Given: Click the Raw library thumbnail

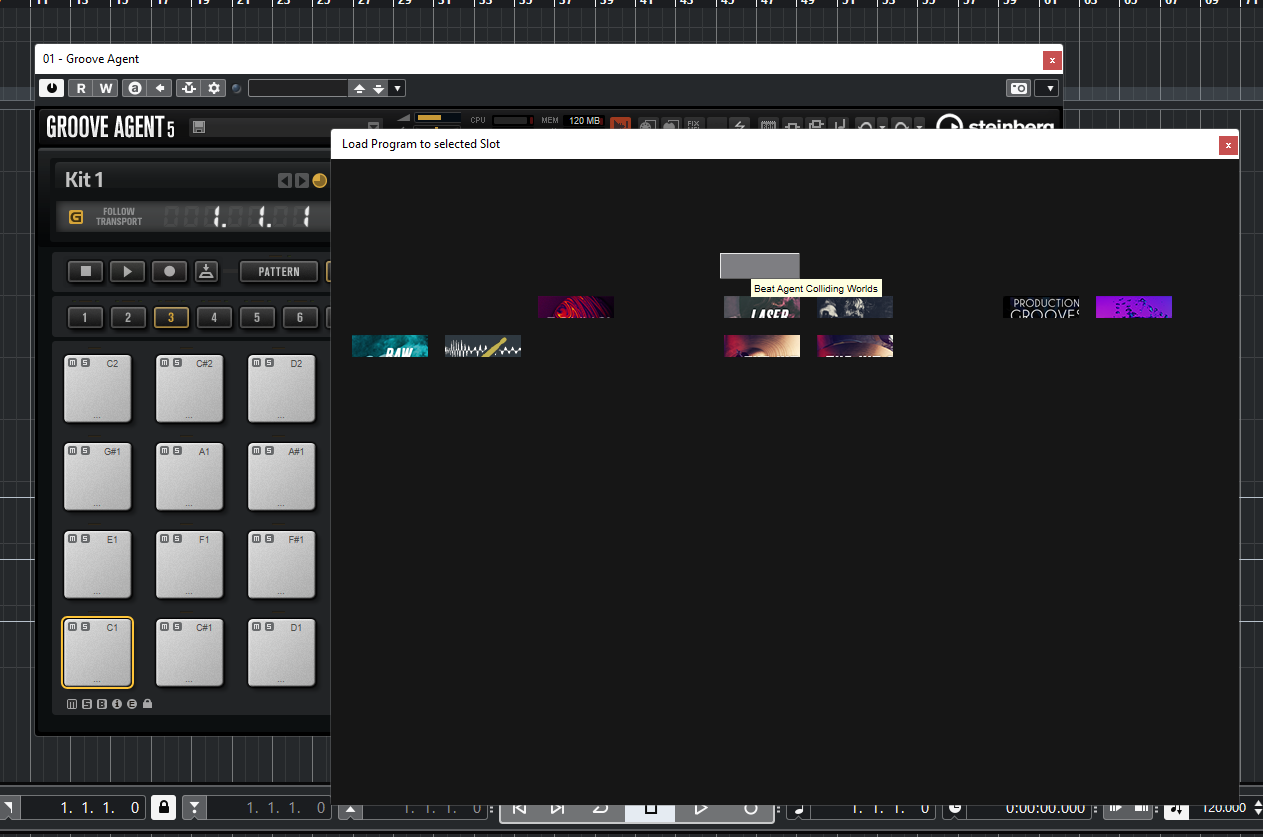Looking at the screenshot, I should coord(390,346).
